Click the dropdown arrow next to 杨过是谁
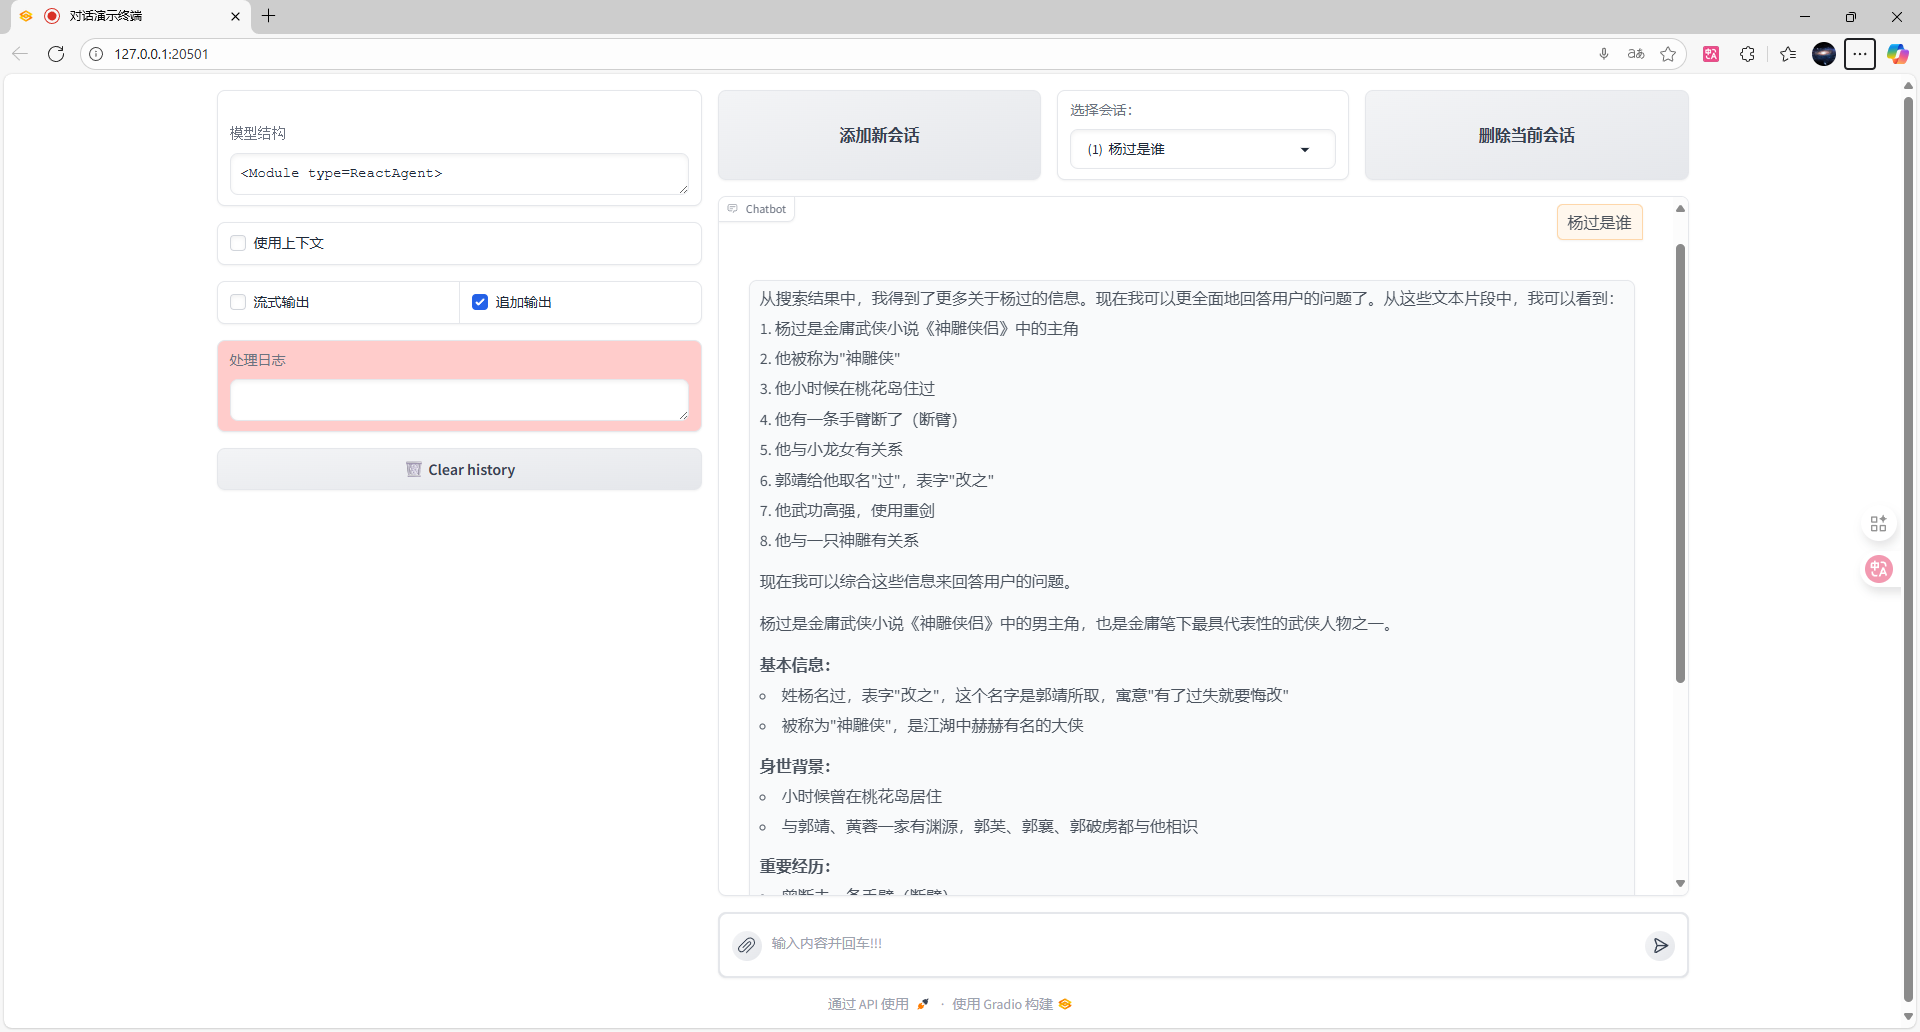 point(1305,149)
